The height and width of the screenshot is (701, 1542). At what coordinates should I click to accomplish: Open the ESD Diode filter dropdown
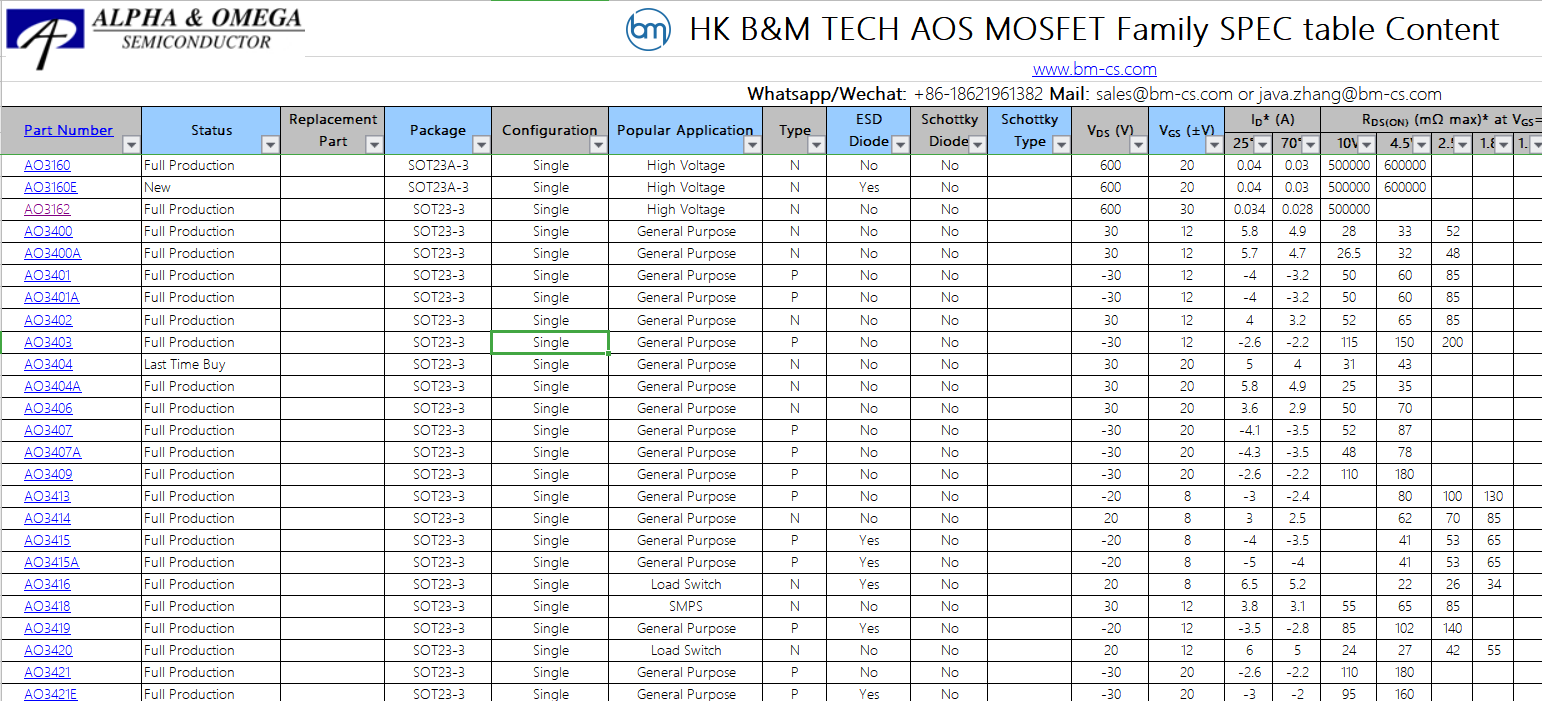[900, 146]
